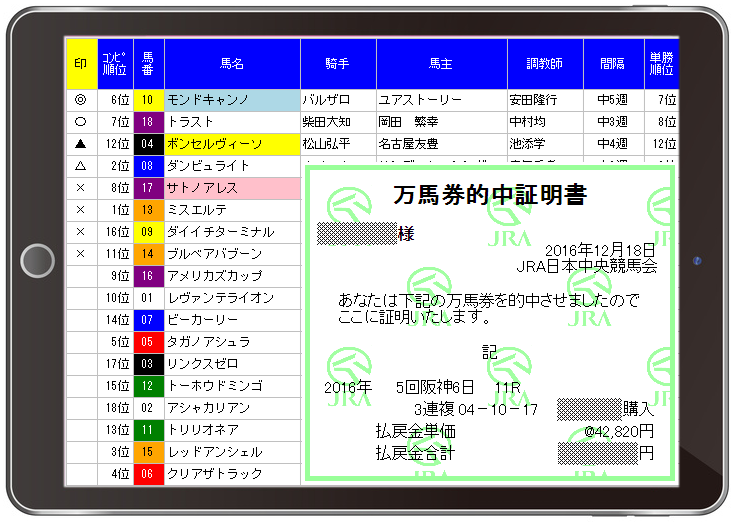This screenshot has height=522, width=736.
Task: Click certificate date 2016年12月18日
Action: coord(600,251)
